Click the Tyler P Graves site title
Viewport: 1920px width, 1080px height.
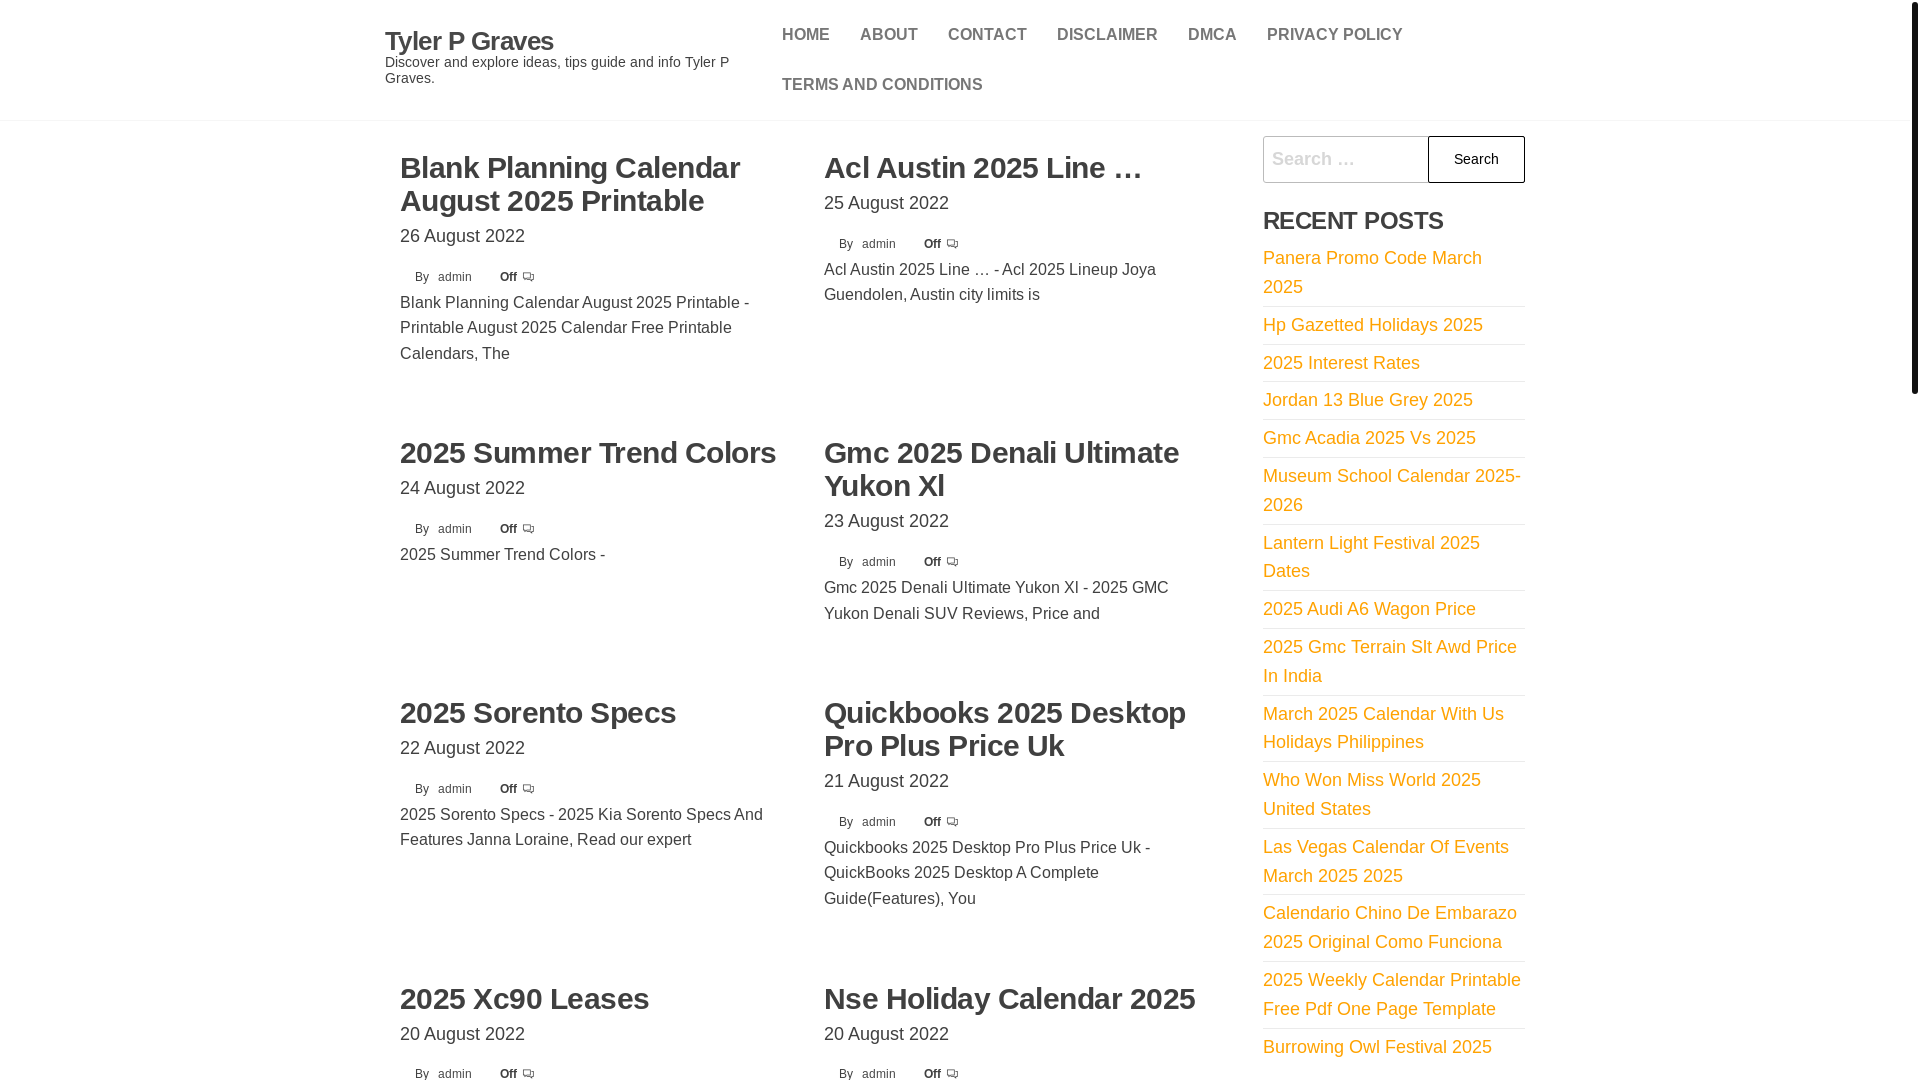pyautogui.click(x=469, y=41)
